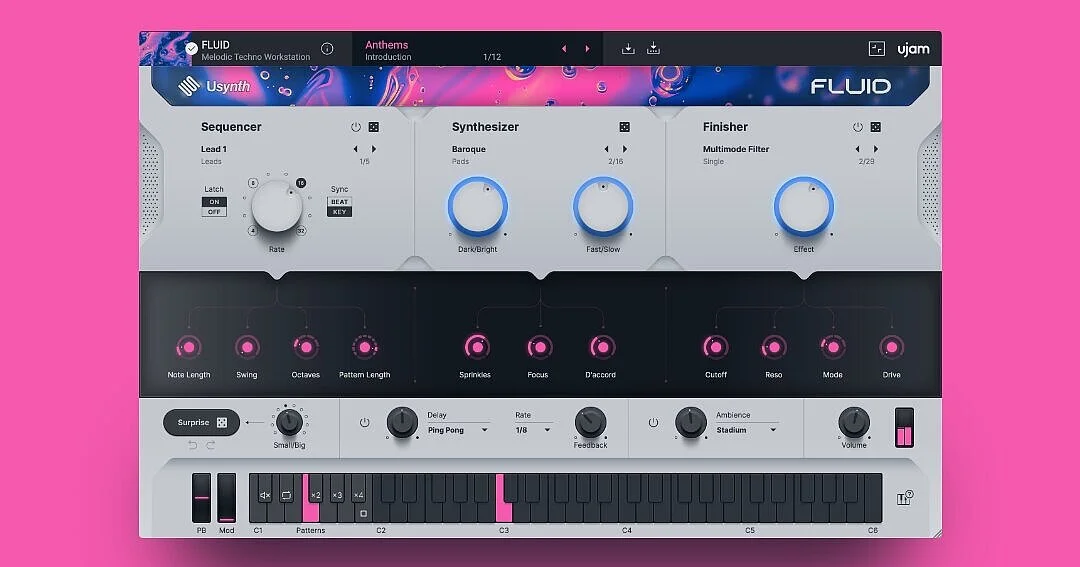Set the Latch switch to ON
The width and height of the screenshot is (1080, 567).
tap(214, 202)
